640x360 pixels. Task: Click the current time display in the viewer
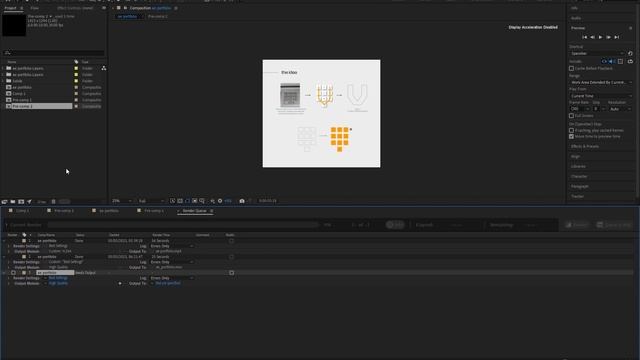pos(268,201)
